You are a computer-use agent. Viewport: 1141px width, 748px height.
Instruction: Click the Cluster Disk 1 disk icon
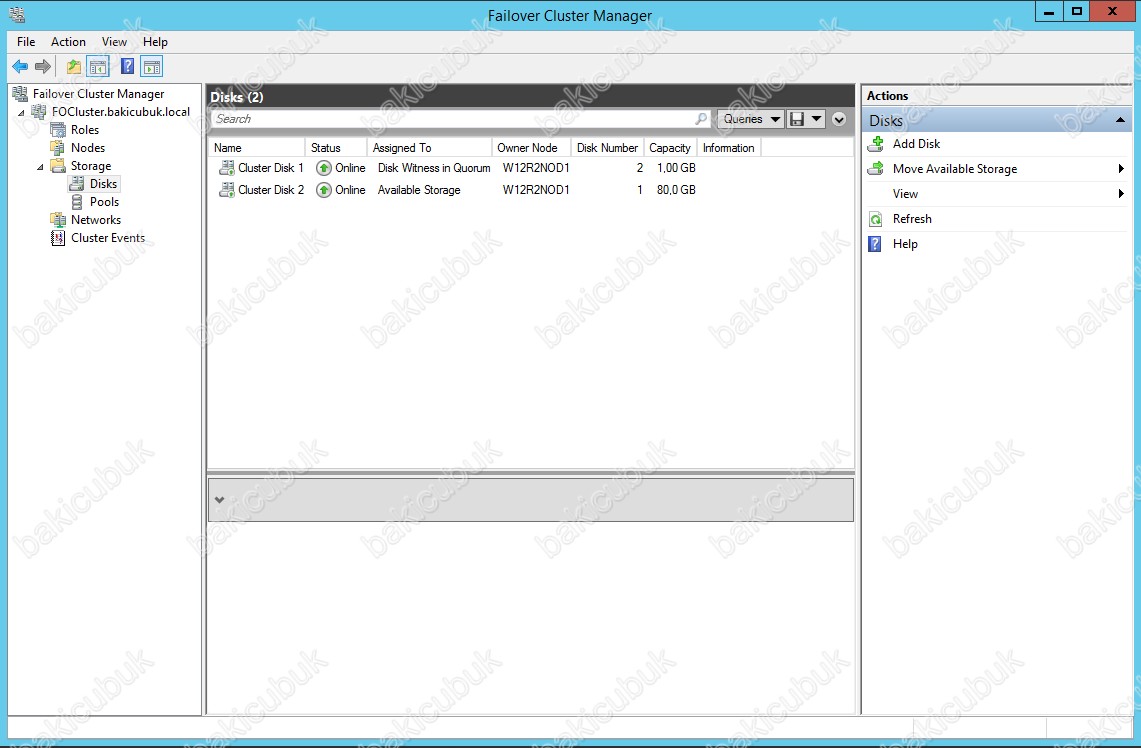point(227,168)
